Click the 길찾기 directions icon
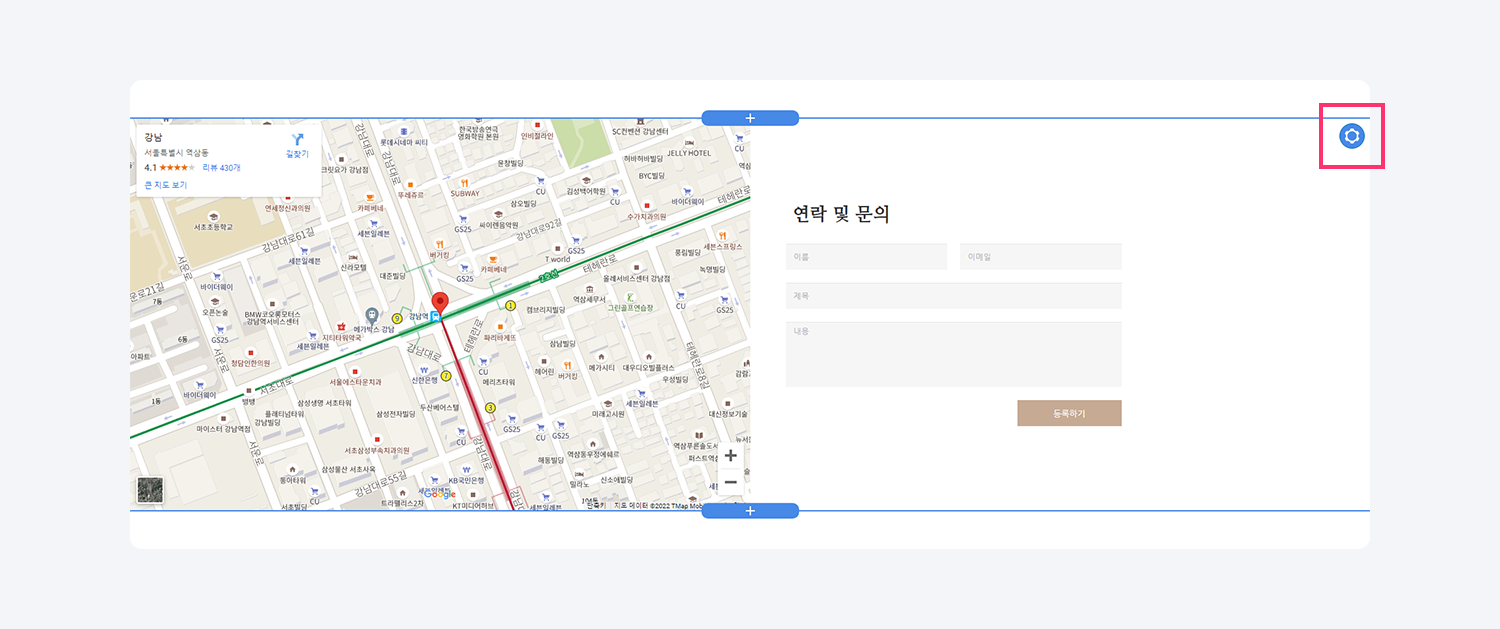This screenshot has width=1500, height=629. (x=297, y=140)
